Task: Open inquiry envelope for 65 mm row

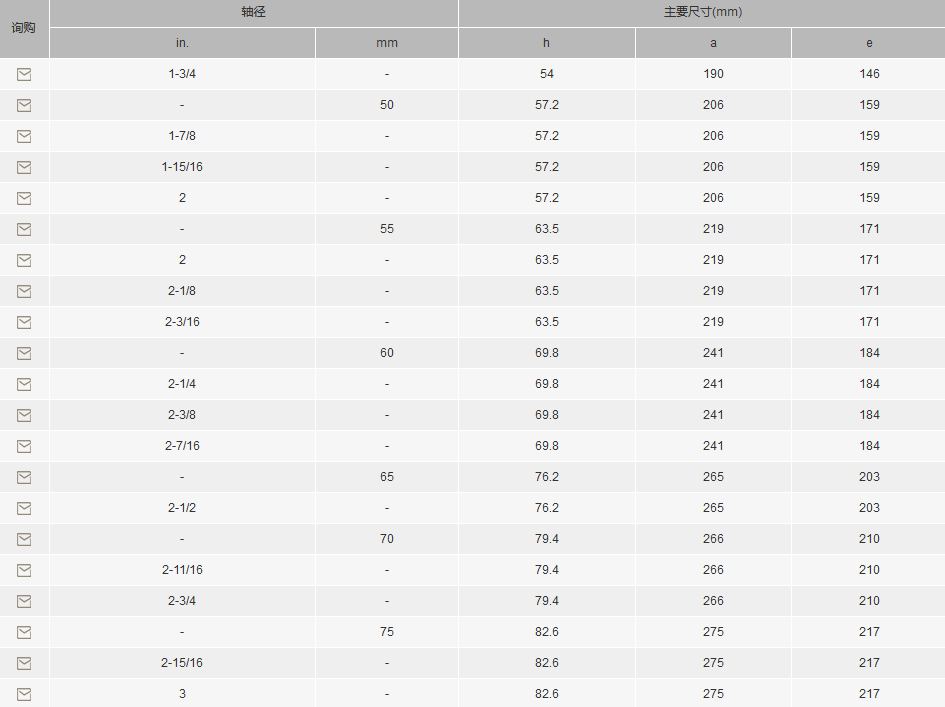Action: point(24,478)
